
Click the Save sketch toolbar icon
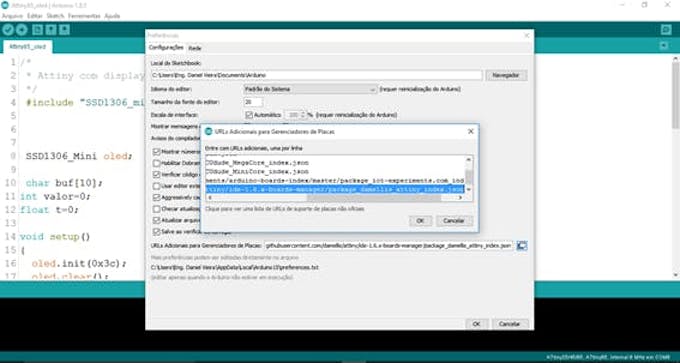pos(64,29)
